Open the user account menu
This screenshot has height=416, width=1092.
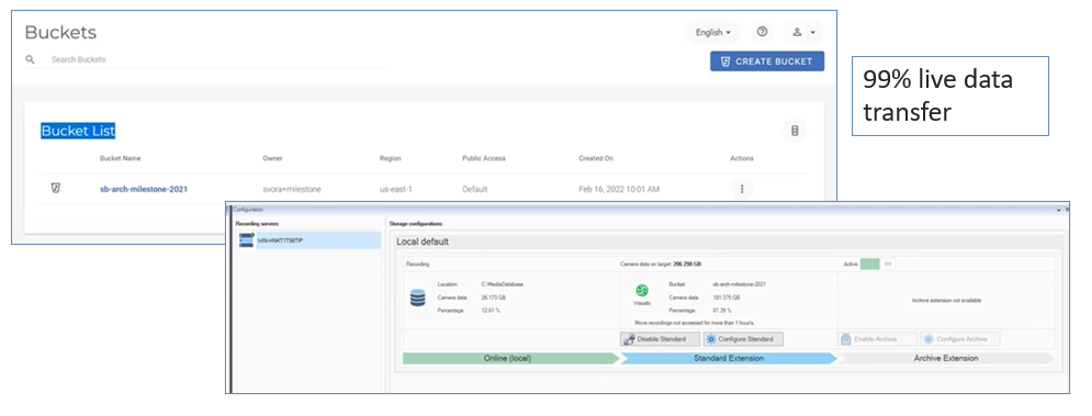pyautogui.click(x=803, y=32)
